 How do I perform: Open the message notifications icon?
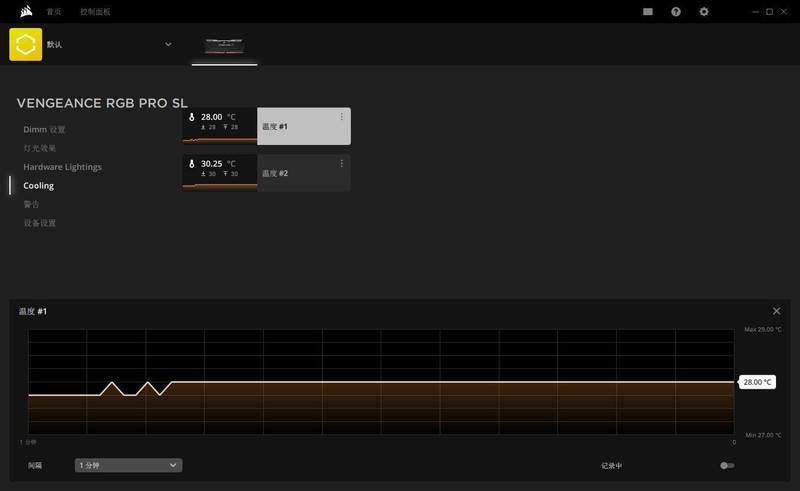point(648,12)
